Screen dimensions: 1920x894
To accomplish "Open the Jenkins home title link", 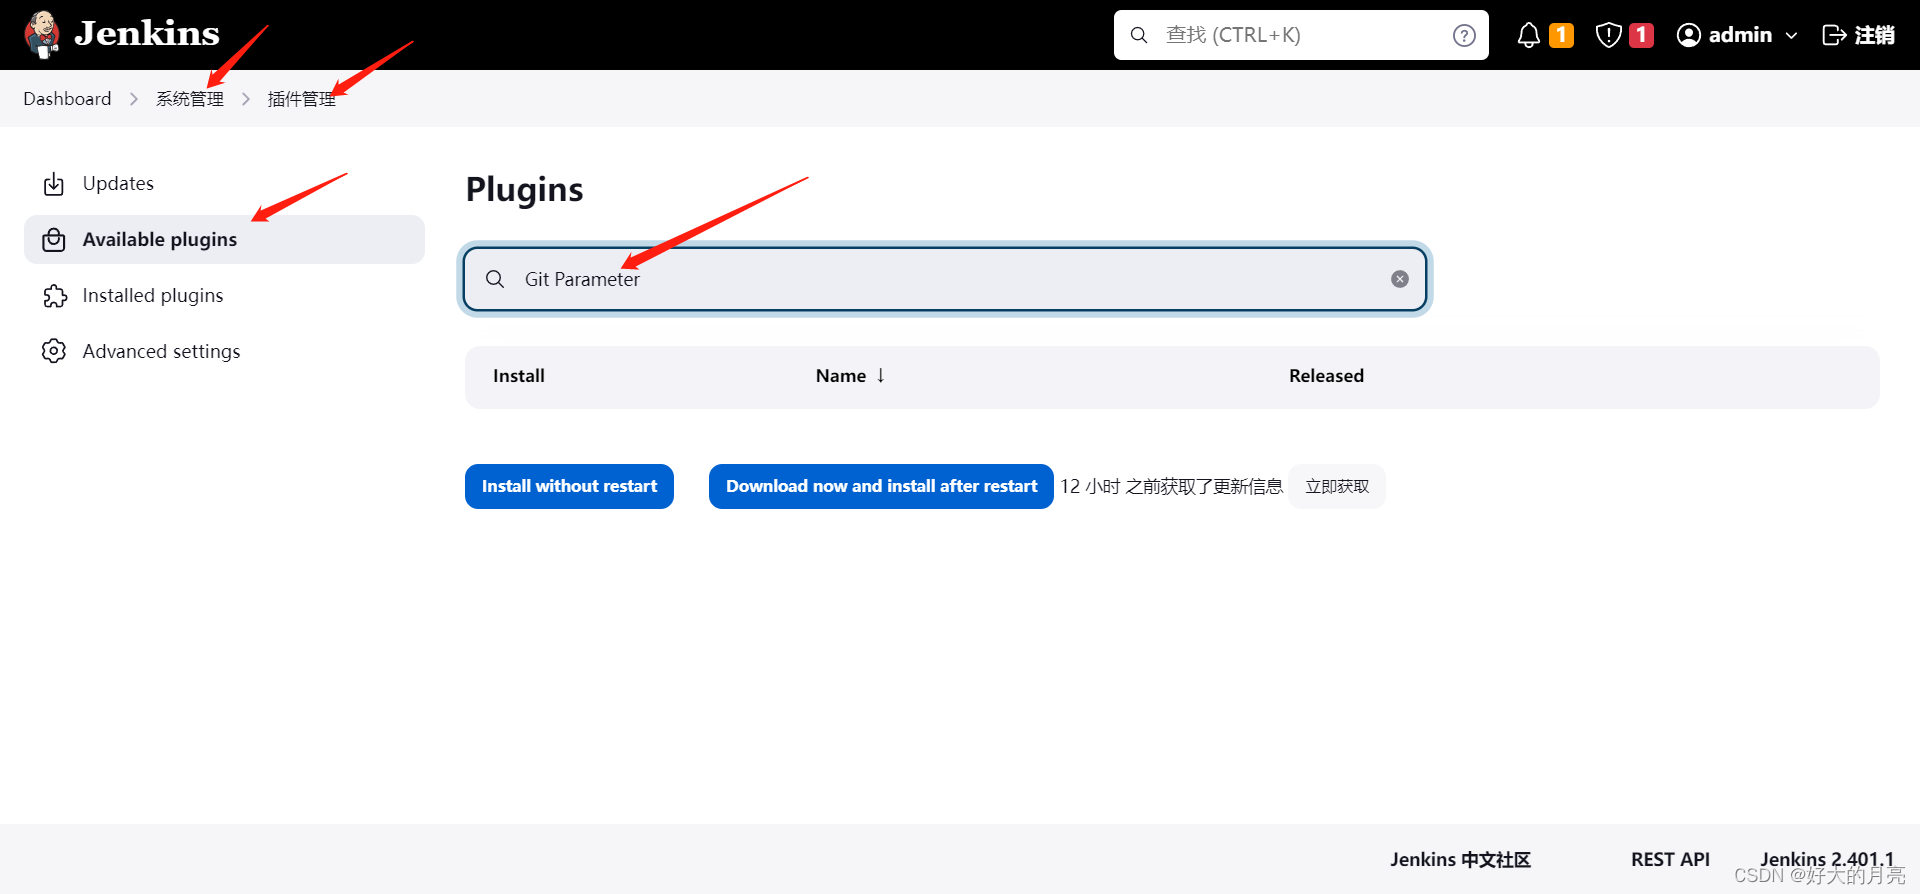I will click(147, 34).
